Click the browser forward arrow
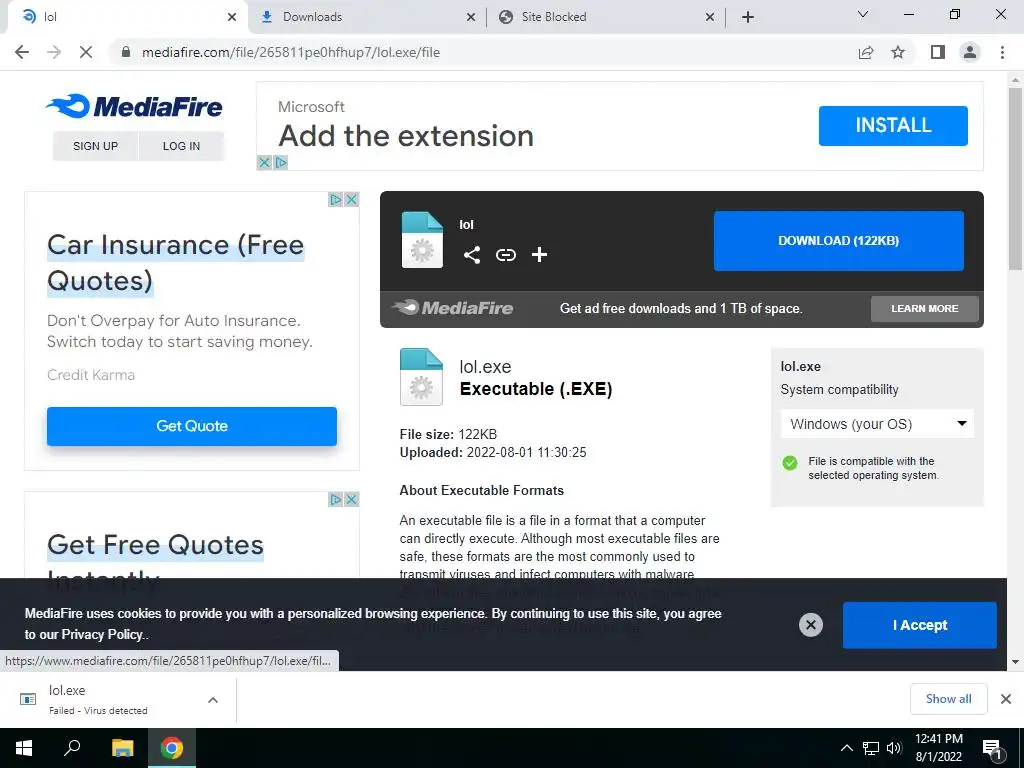This screenshot has height=768, width=1024. (x=54, y=52)
